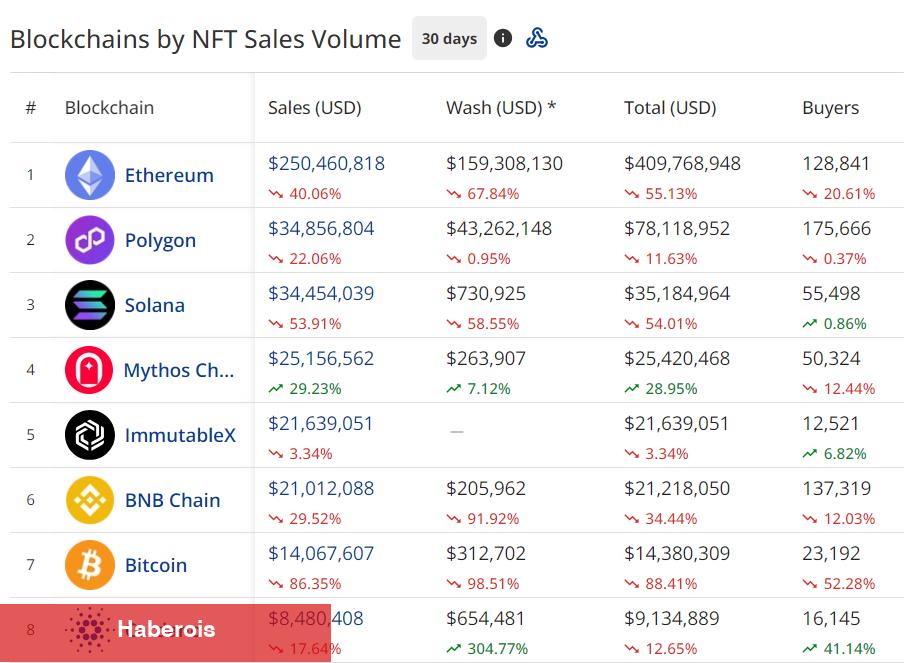Click Polygon sales value $34,856,804
This screenshot has width=914, height=663.
pos(321,228)
